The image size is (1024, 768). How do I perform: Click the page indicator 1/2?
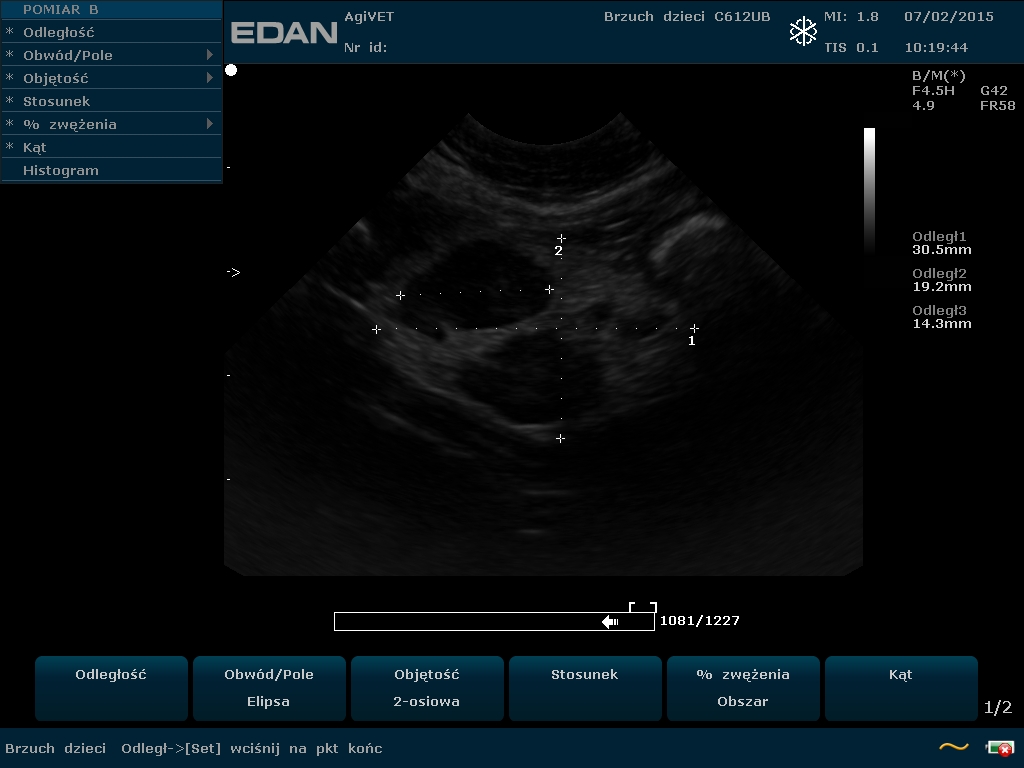[x=997, y=707]
